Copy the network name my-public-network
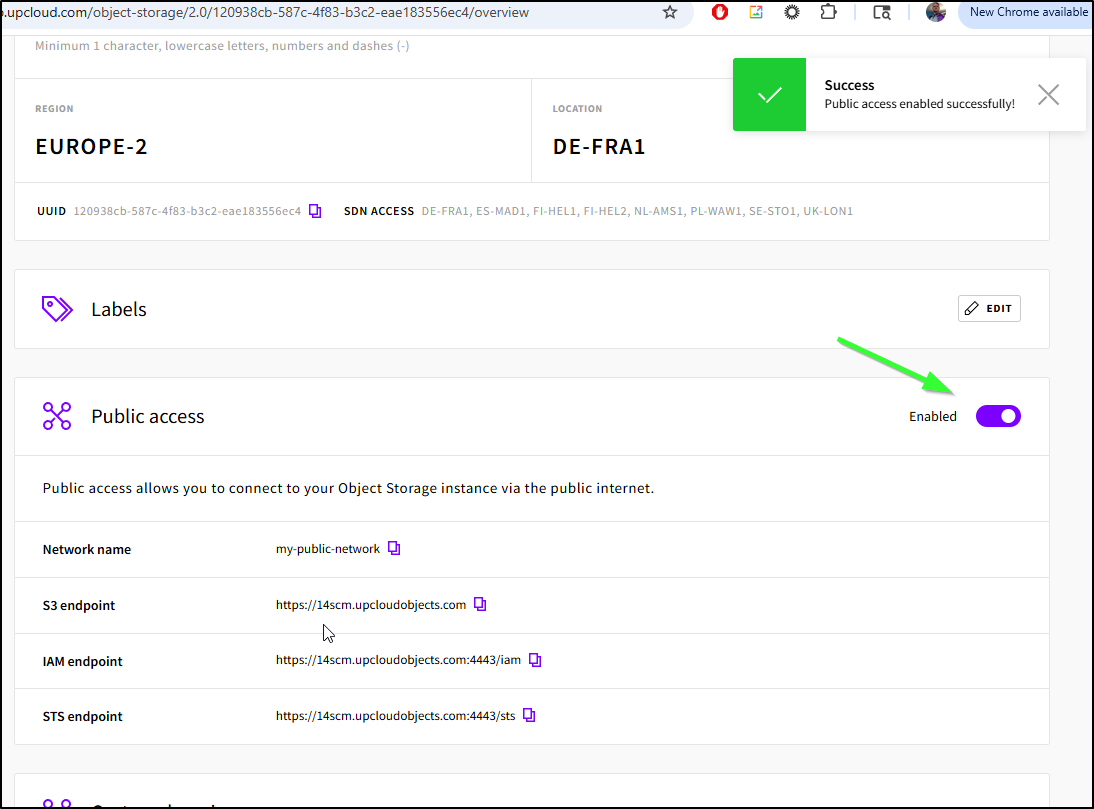 click(x=394, y=548)
